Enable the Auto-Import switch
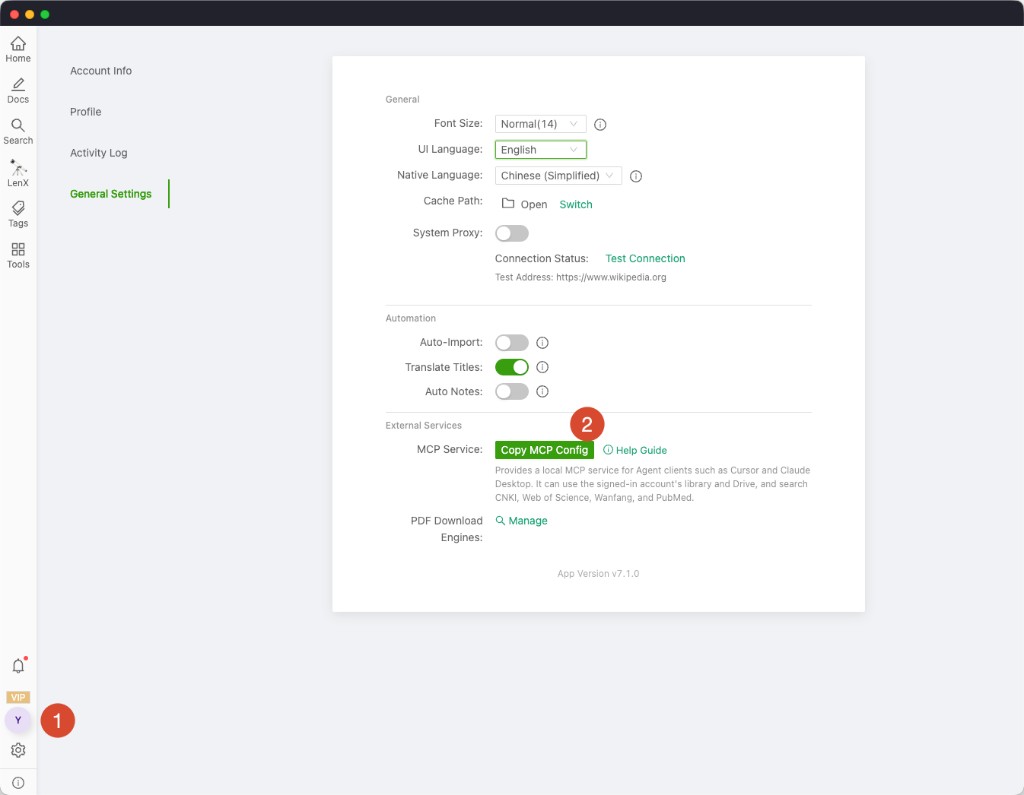 tap(511, 342)
